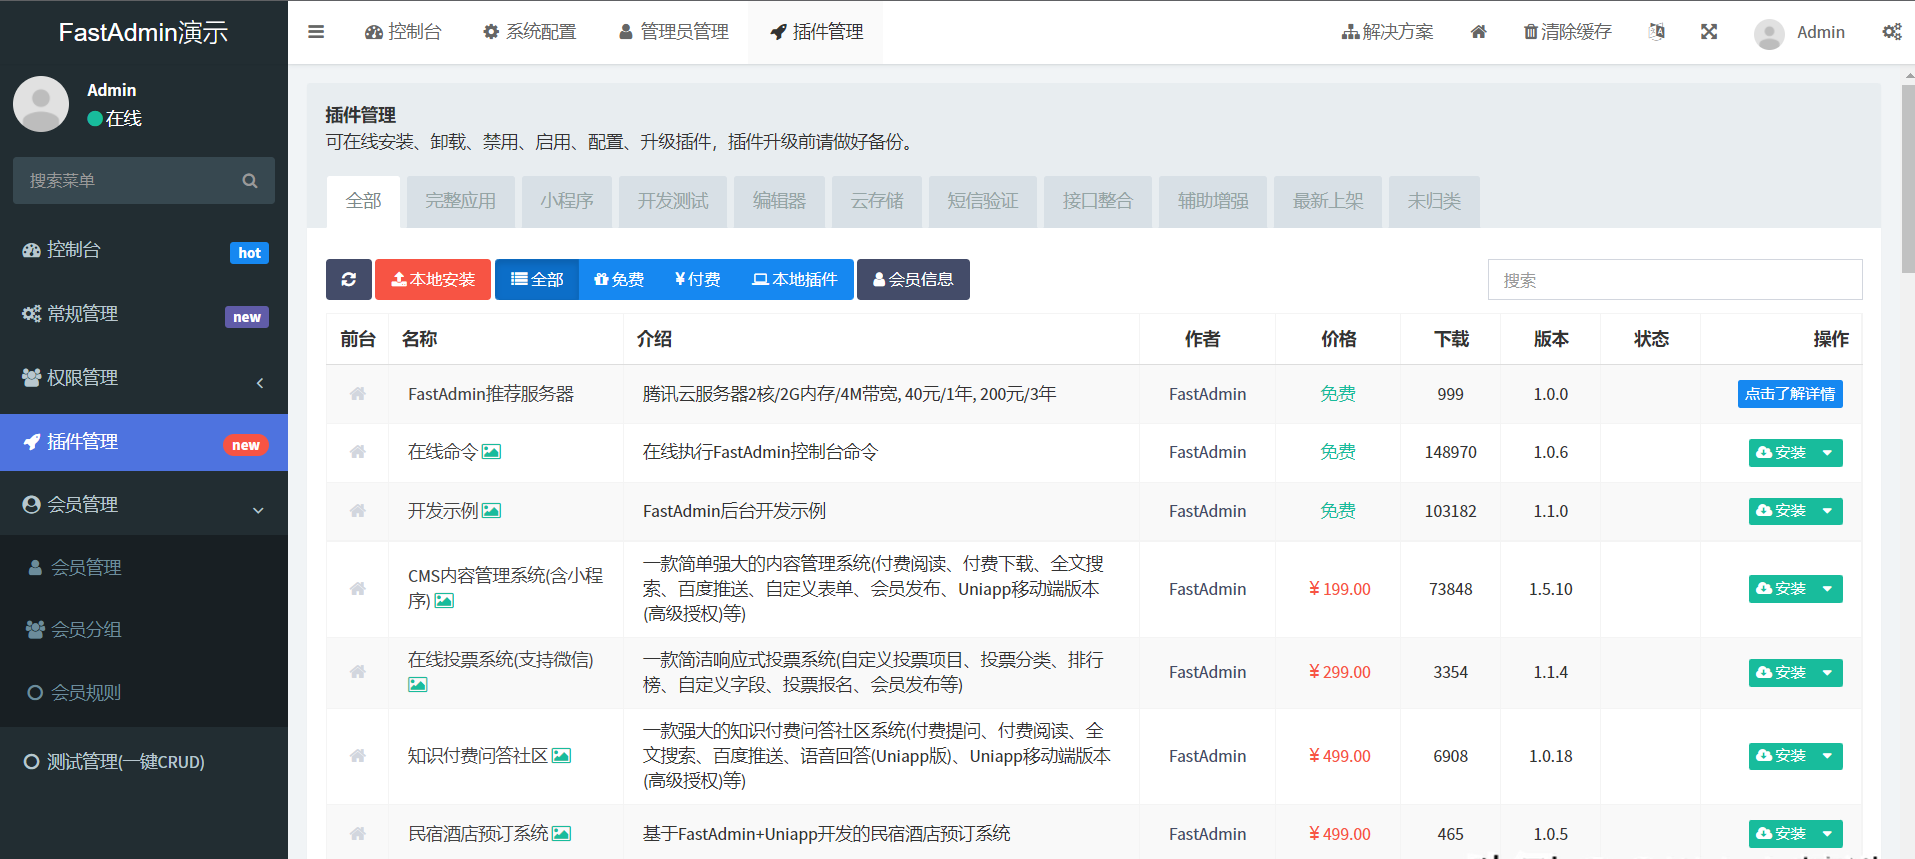Expand install dropdown arrow for 知识付费问答社区

pos(1828,756)
